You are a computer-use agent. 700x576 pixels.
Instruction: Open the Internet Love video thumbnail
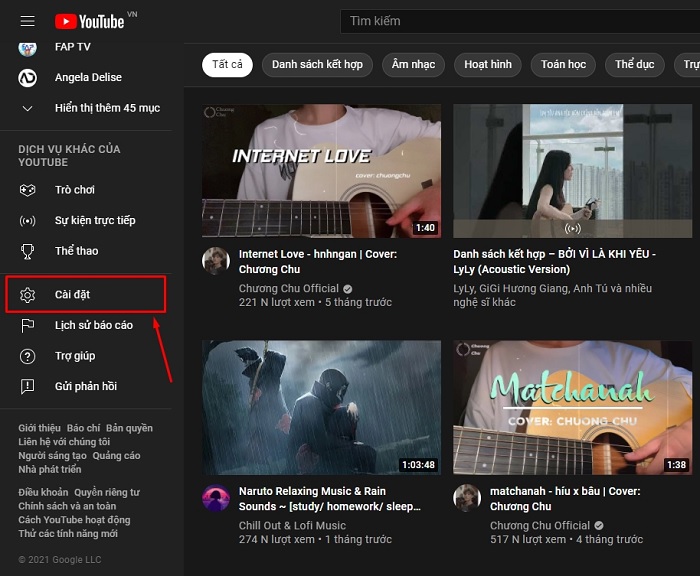pyautogui.click(x=321, y=170)
